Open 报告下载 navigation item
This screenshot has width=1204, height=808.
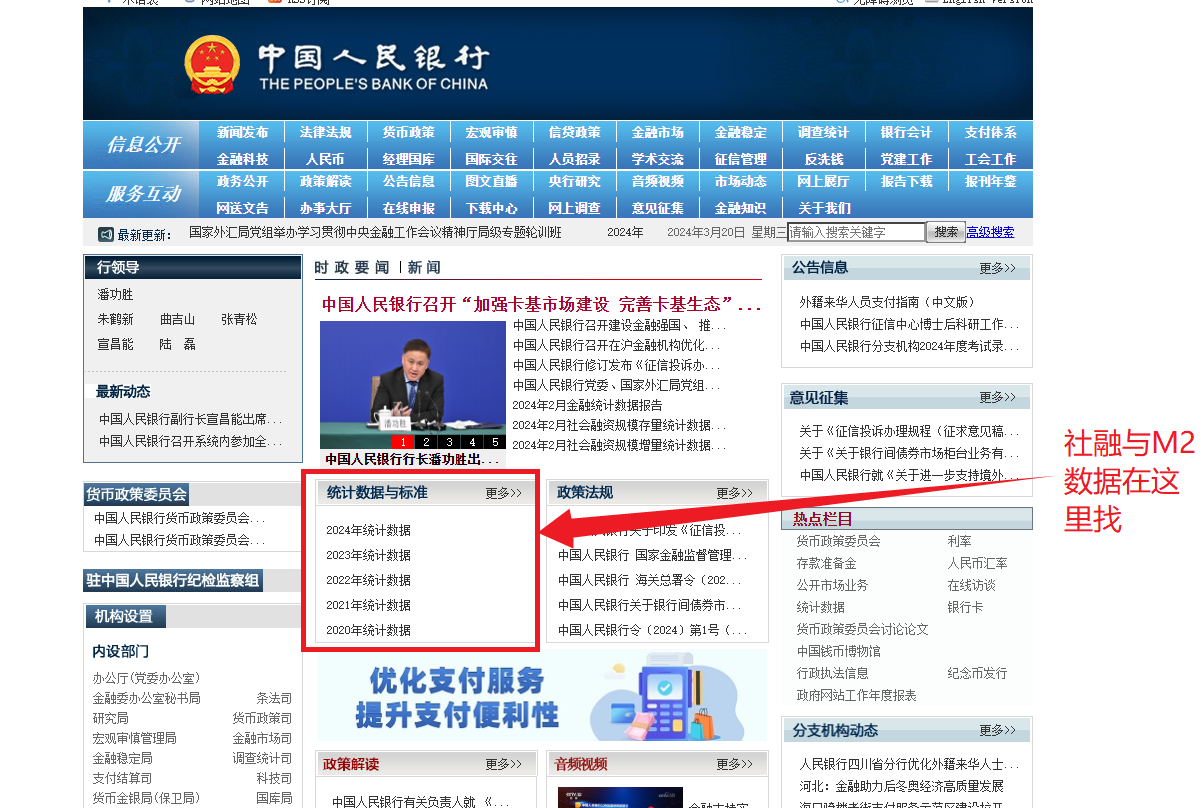coord(907,182)
